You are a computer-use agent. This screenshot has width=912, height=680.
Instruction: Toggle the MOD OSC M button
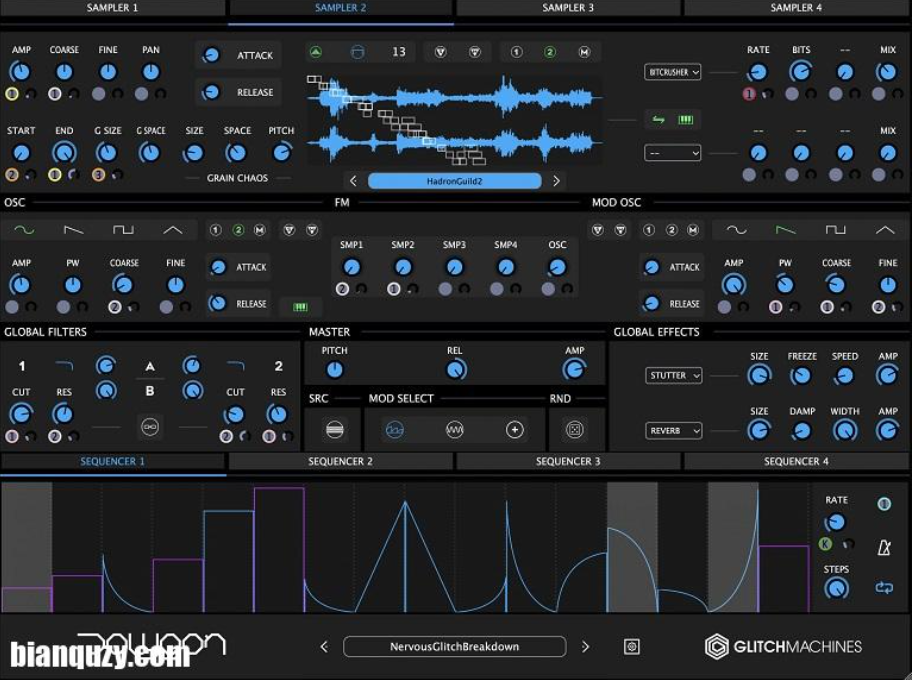tap(693, 230)
